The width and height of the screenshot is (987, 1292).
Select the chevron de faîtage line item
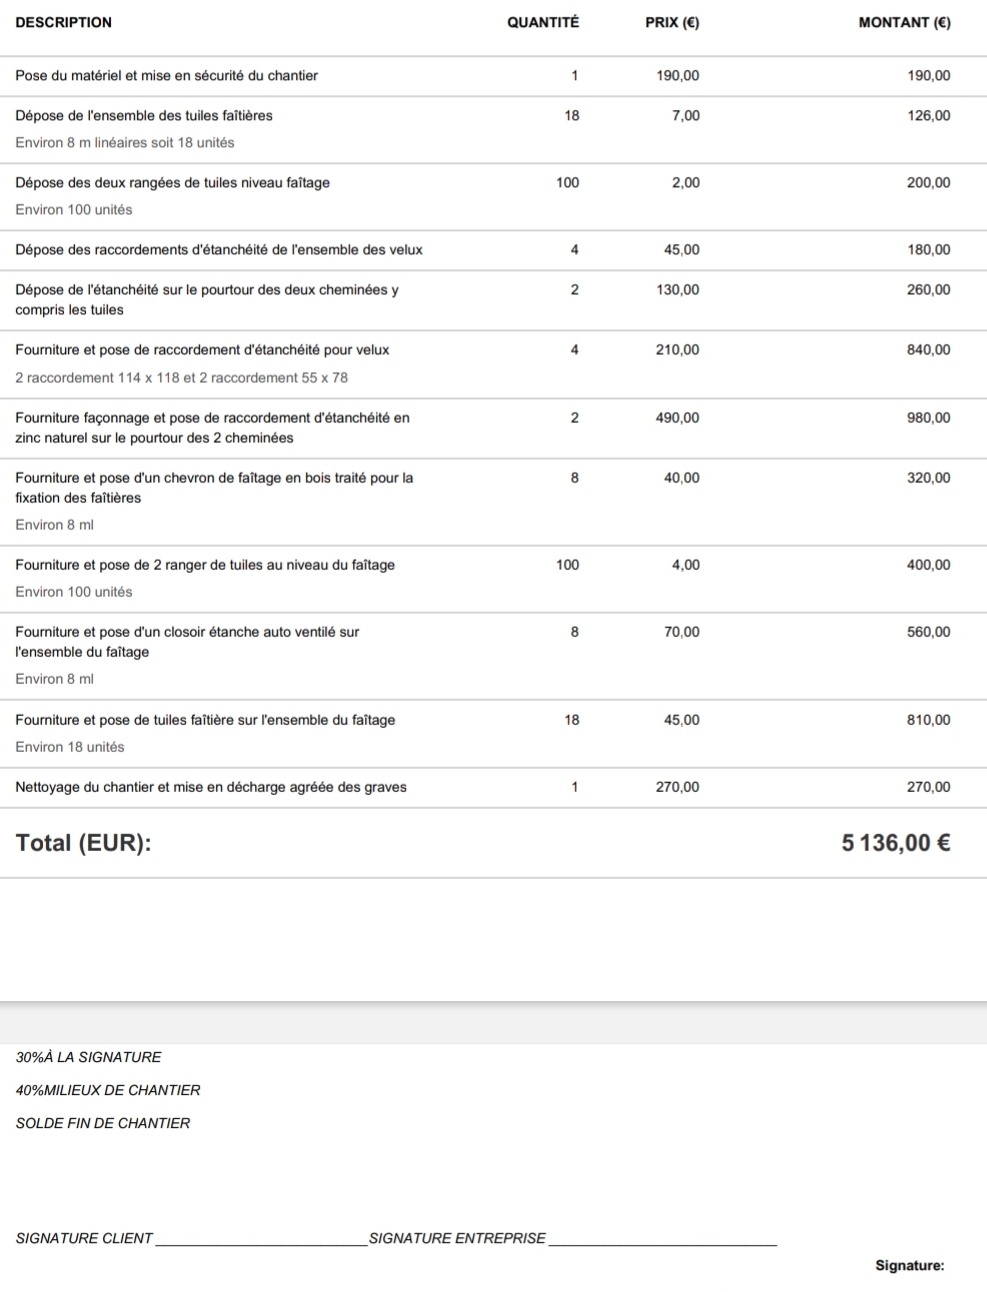click(214, 488)
